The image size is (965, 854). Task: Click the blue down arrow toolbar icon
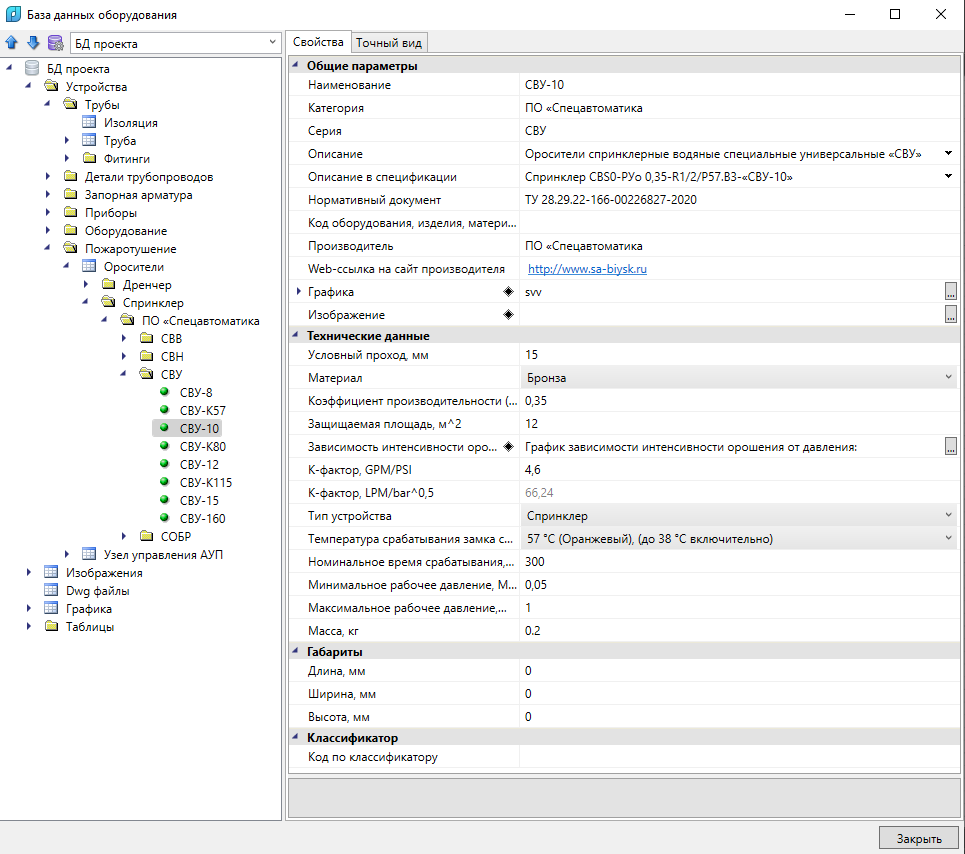point(33,42)
